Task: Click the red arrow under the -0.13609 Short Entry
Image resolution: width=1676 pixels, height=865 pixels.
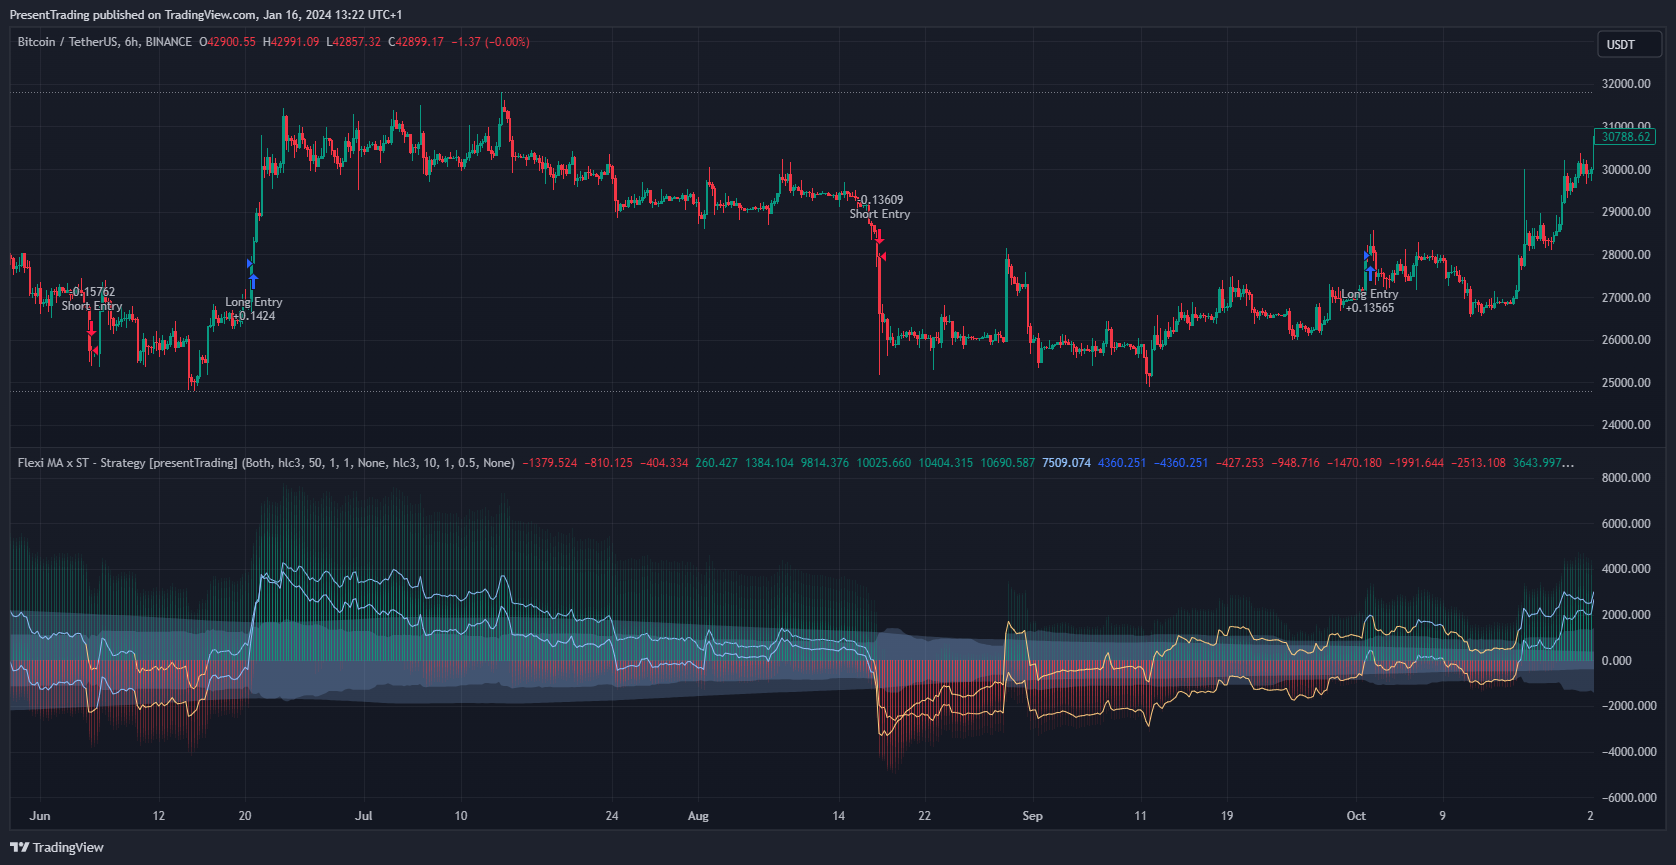Action: click(878, 235)
